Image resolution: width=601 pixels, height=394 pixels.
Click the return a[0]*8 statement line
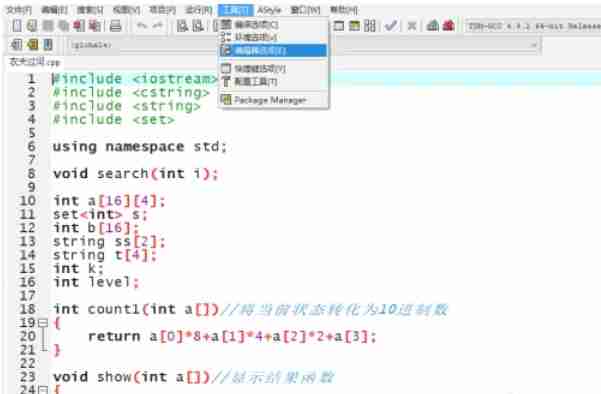[x=232, y=337]
